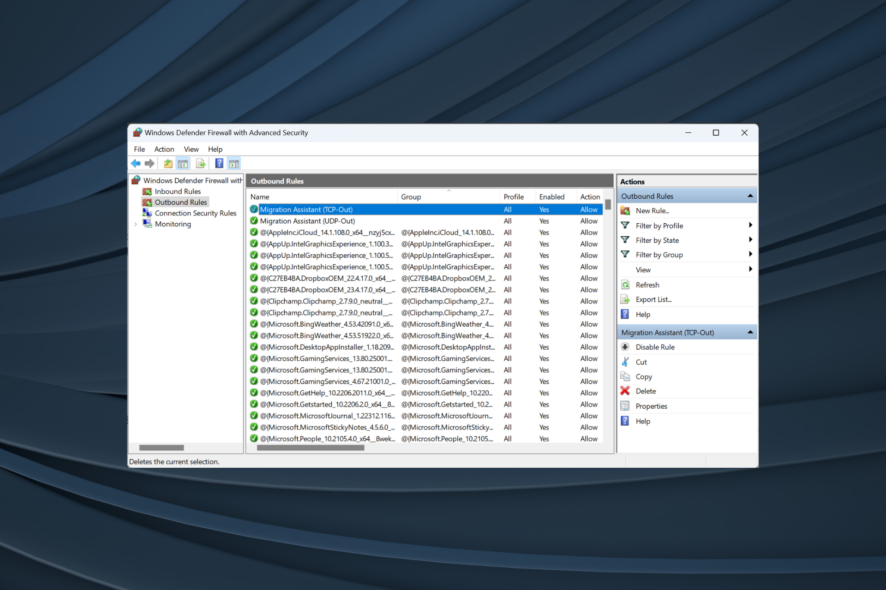The width and height of the screenshot is (886, 590).
Task: Click the rules list horizontal scrollbar thumb
Action: (310, 448)
